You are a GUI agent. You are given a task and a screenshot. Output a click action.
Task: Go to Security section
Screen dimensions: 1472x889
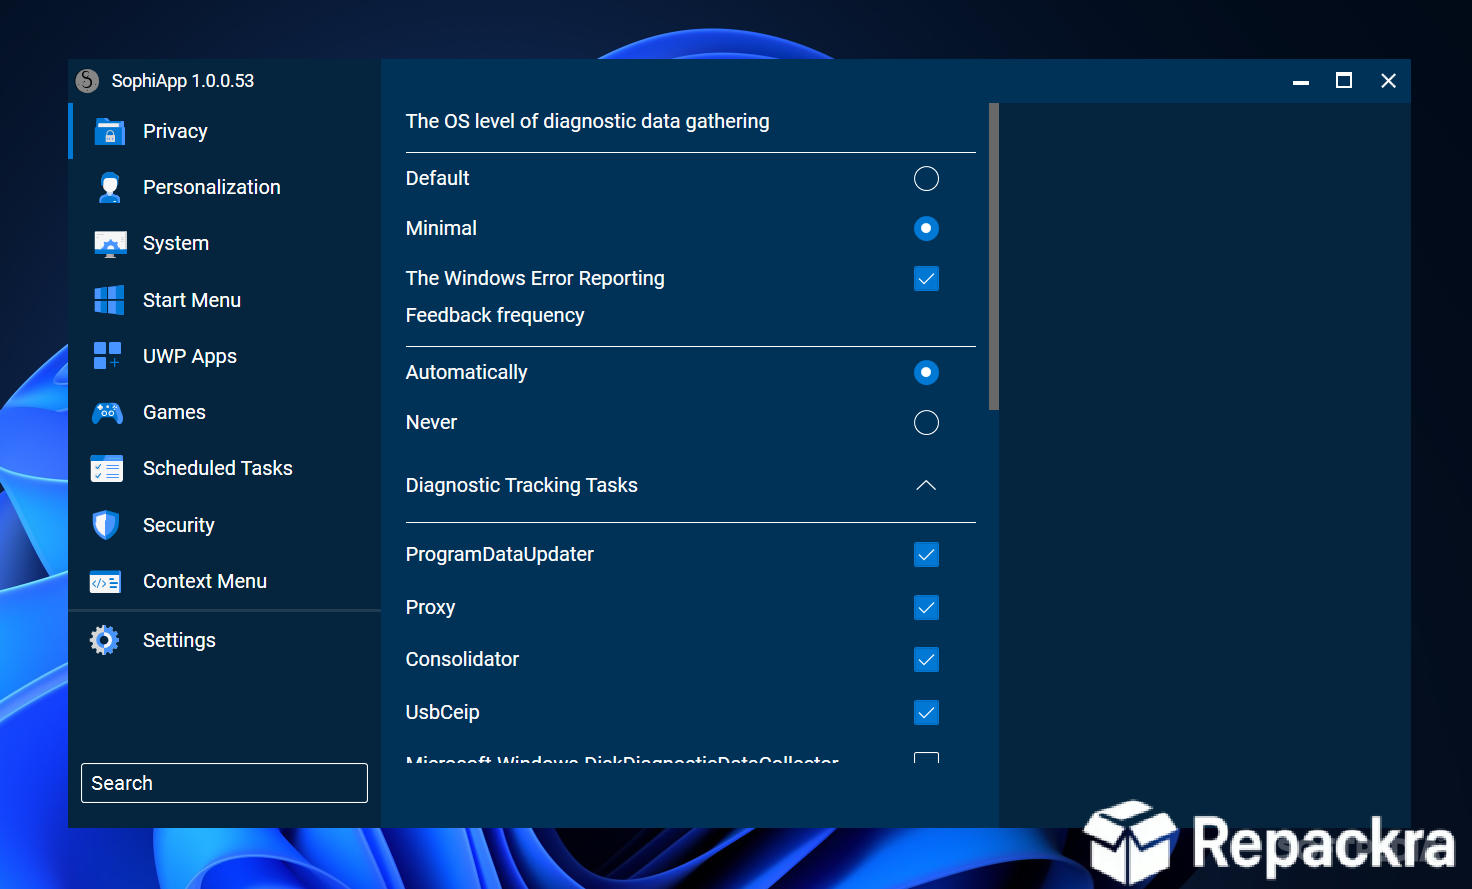coord(225,525)
